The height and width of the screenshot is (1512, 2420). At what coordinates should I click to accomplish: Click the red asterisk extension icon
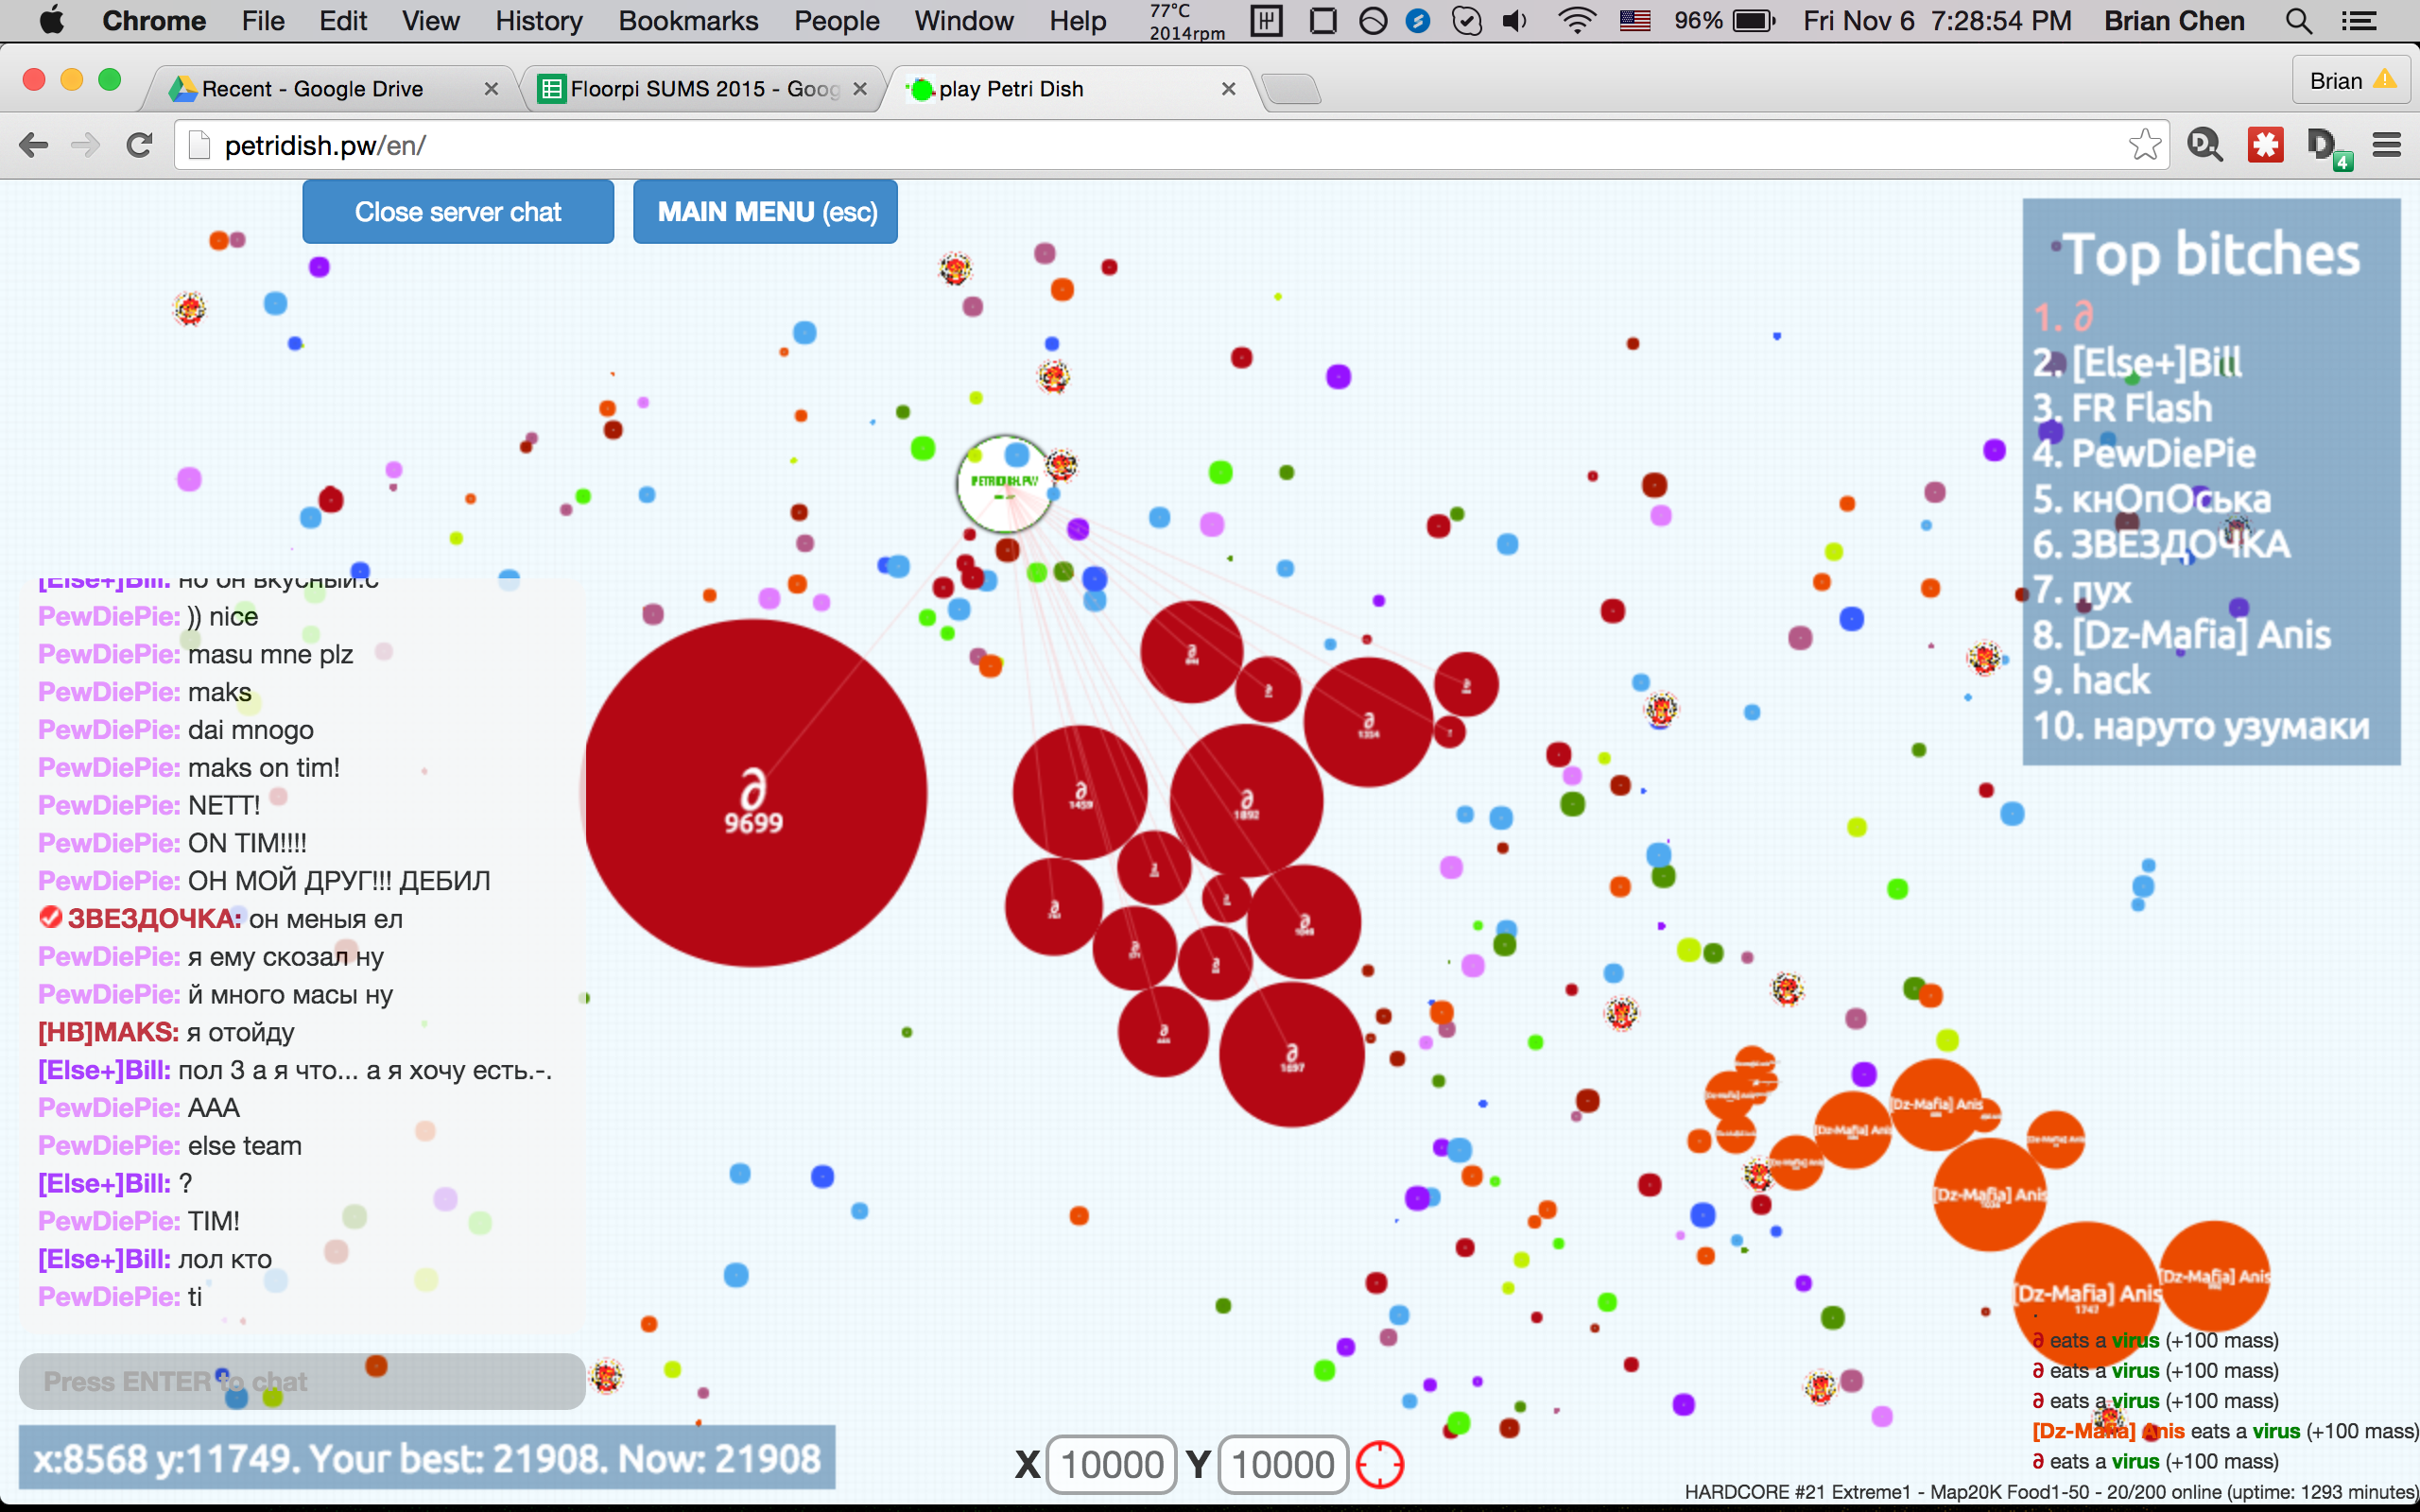click(x=2265, y=145)
